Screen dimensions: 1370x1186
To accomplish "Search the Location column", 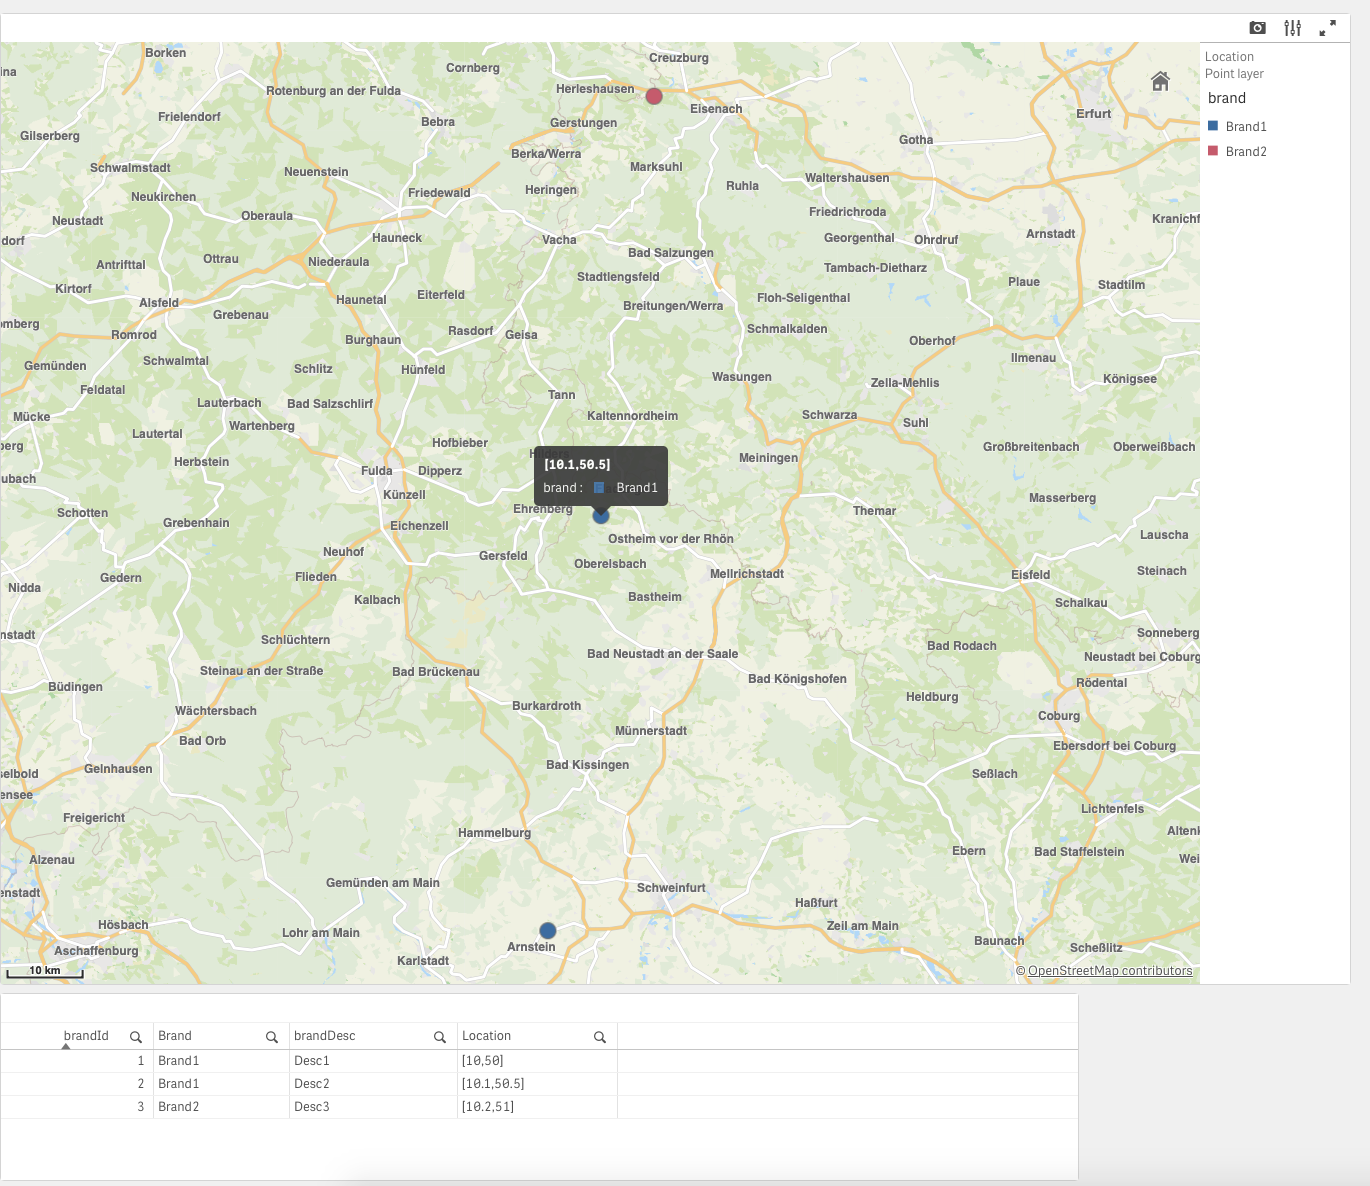I will (x=600, y=1037).
